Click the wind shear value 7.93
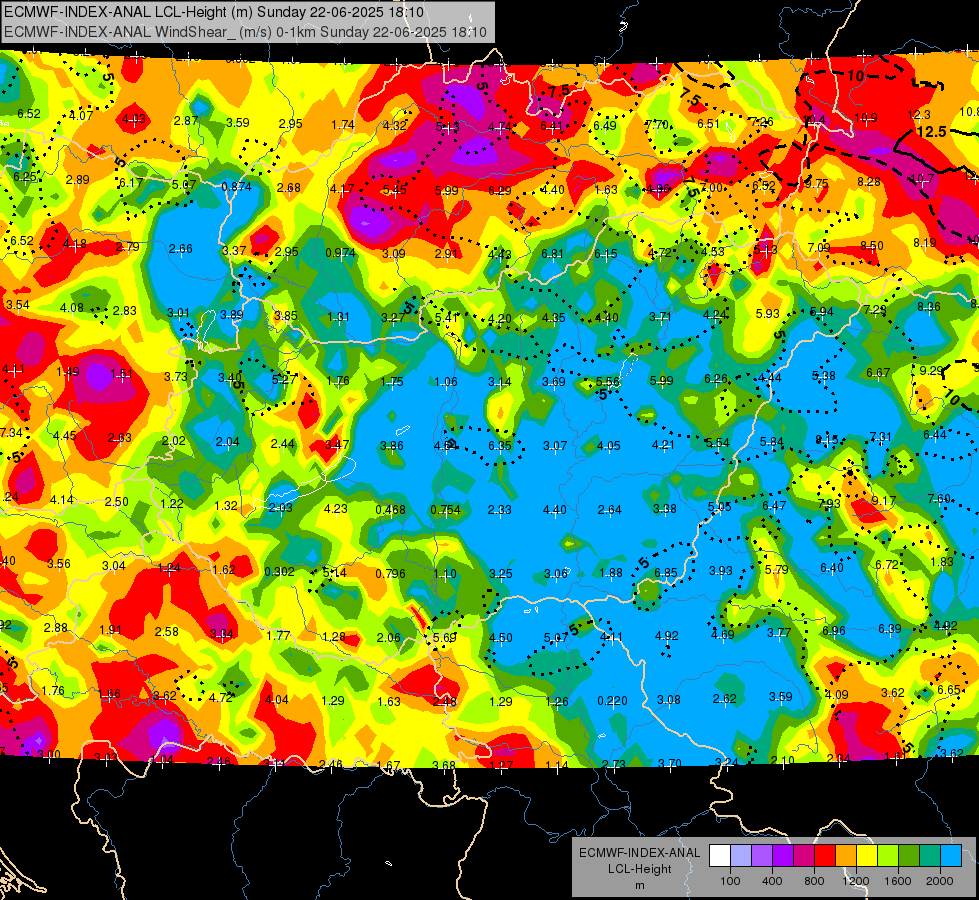Viewport: 979px width, 900px height. pyautogui.click(x=829, y=503)
